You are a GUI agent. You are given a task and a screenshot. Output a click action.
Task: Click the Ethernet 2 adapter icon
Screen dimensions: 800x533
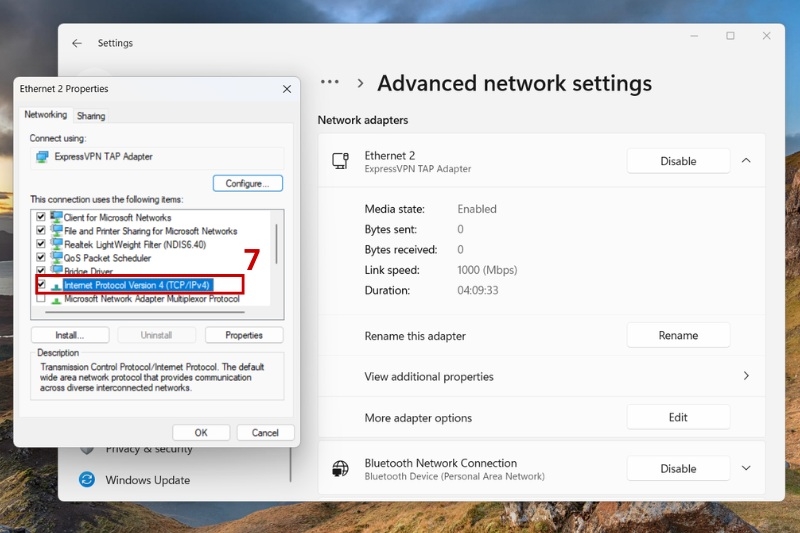click(340, 161)
